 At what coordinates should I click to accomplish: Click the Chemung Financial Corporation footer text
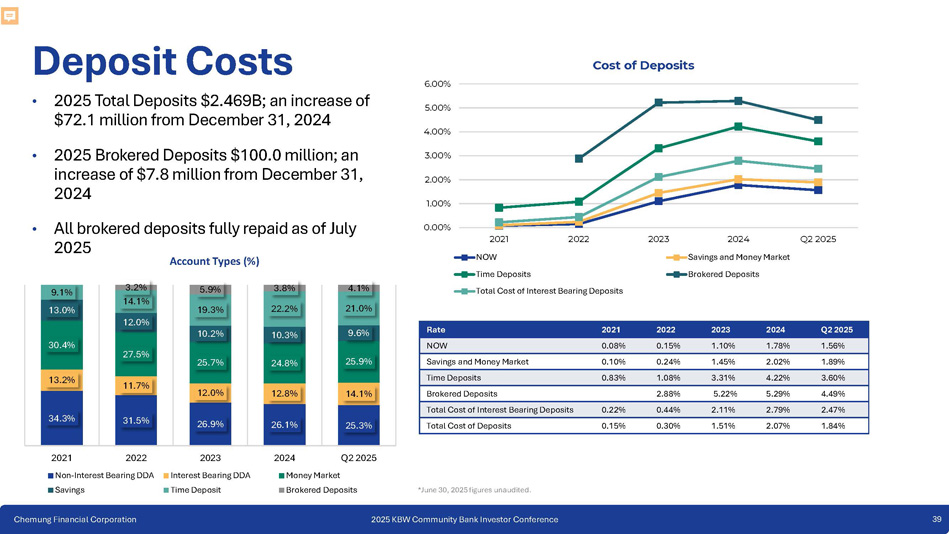point(75,520)
